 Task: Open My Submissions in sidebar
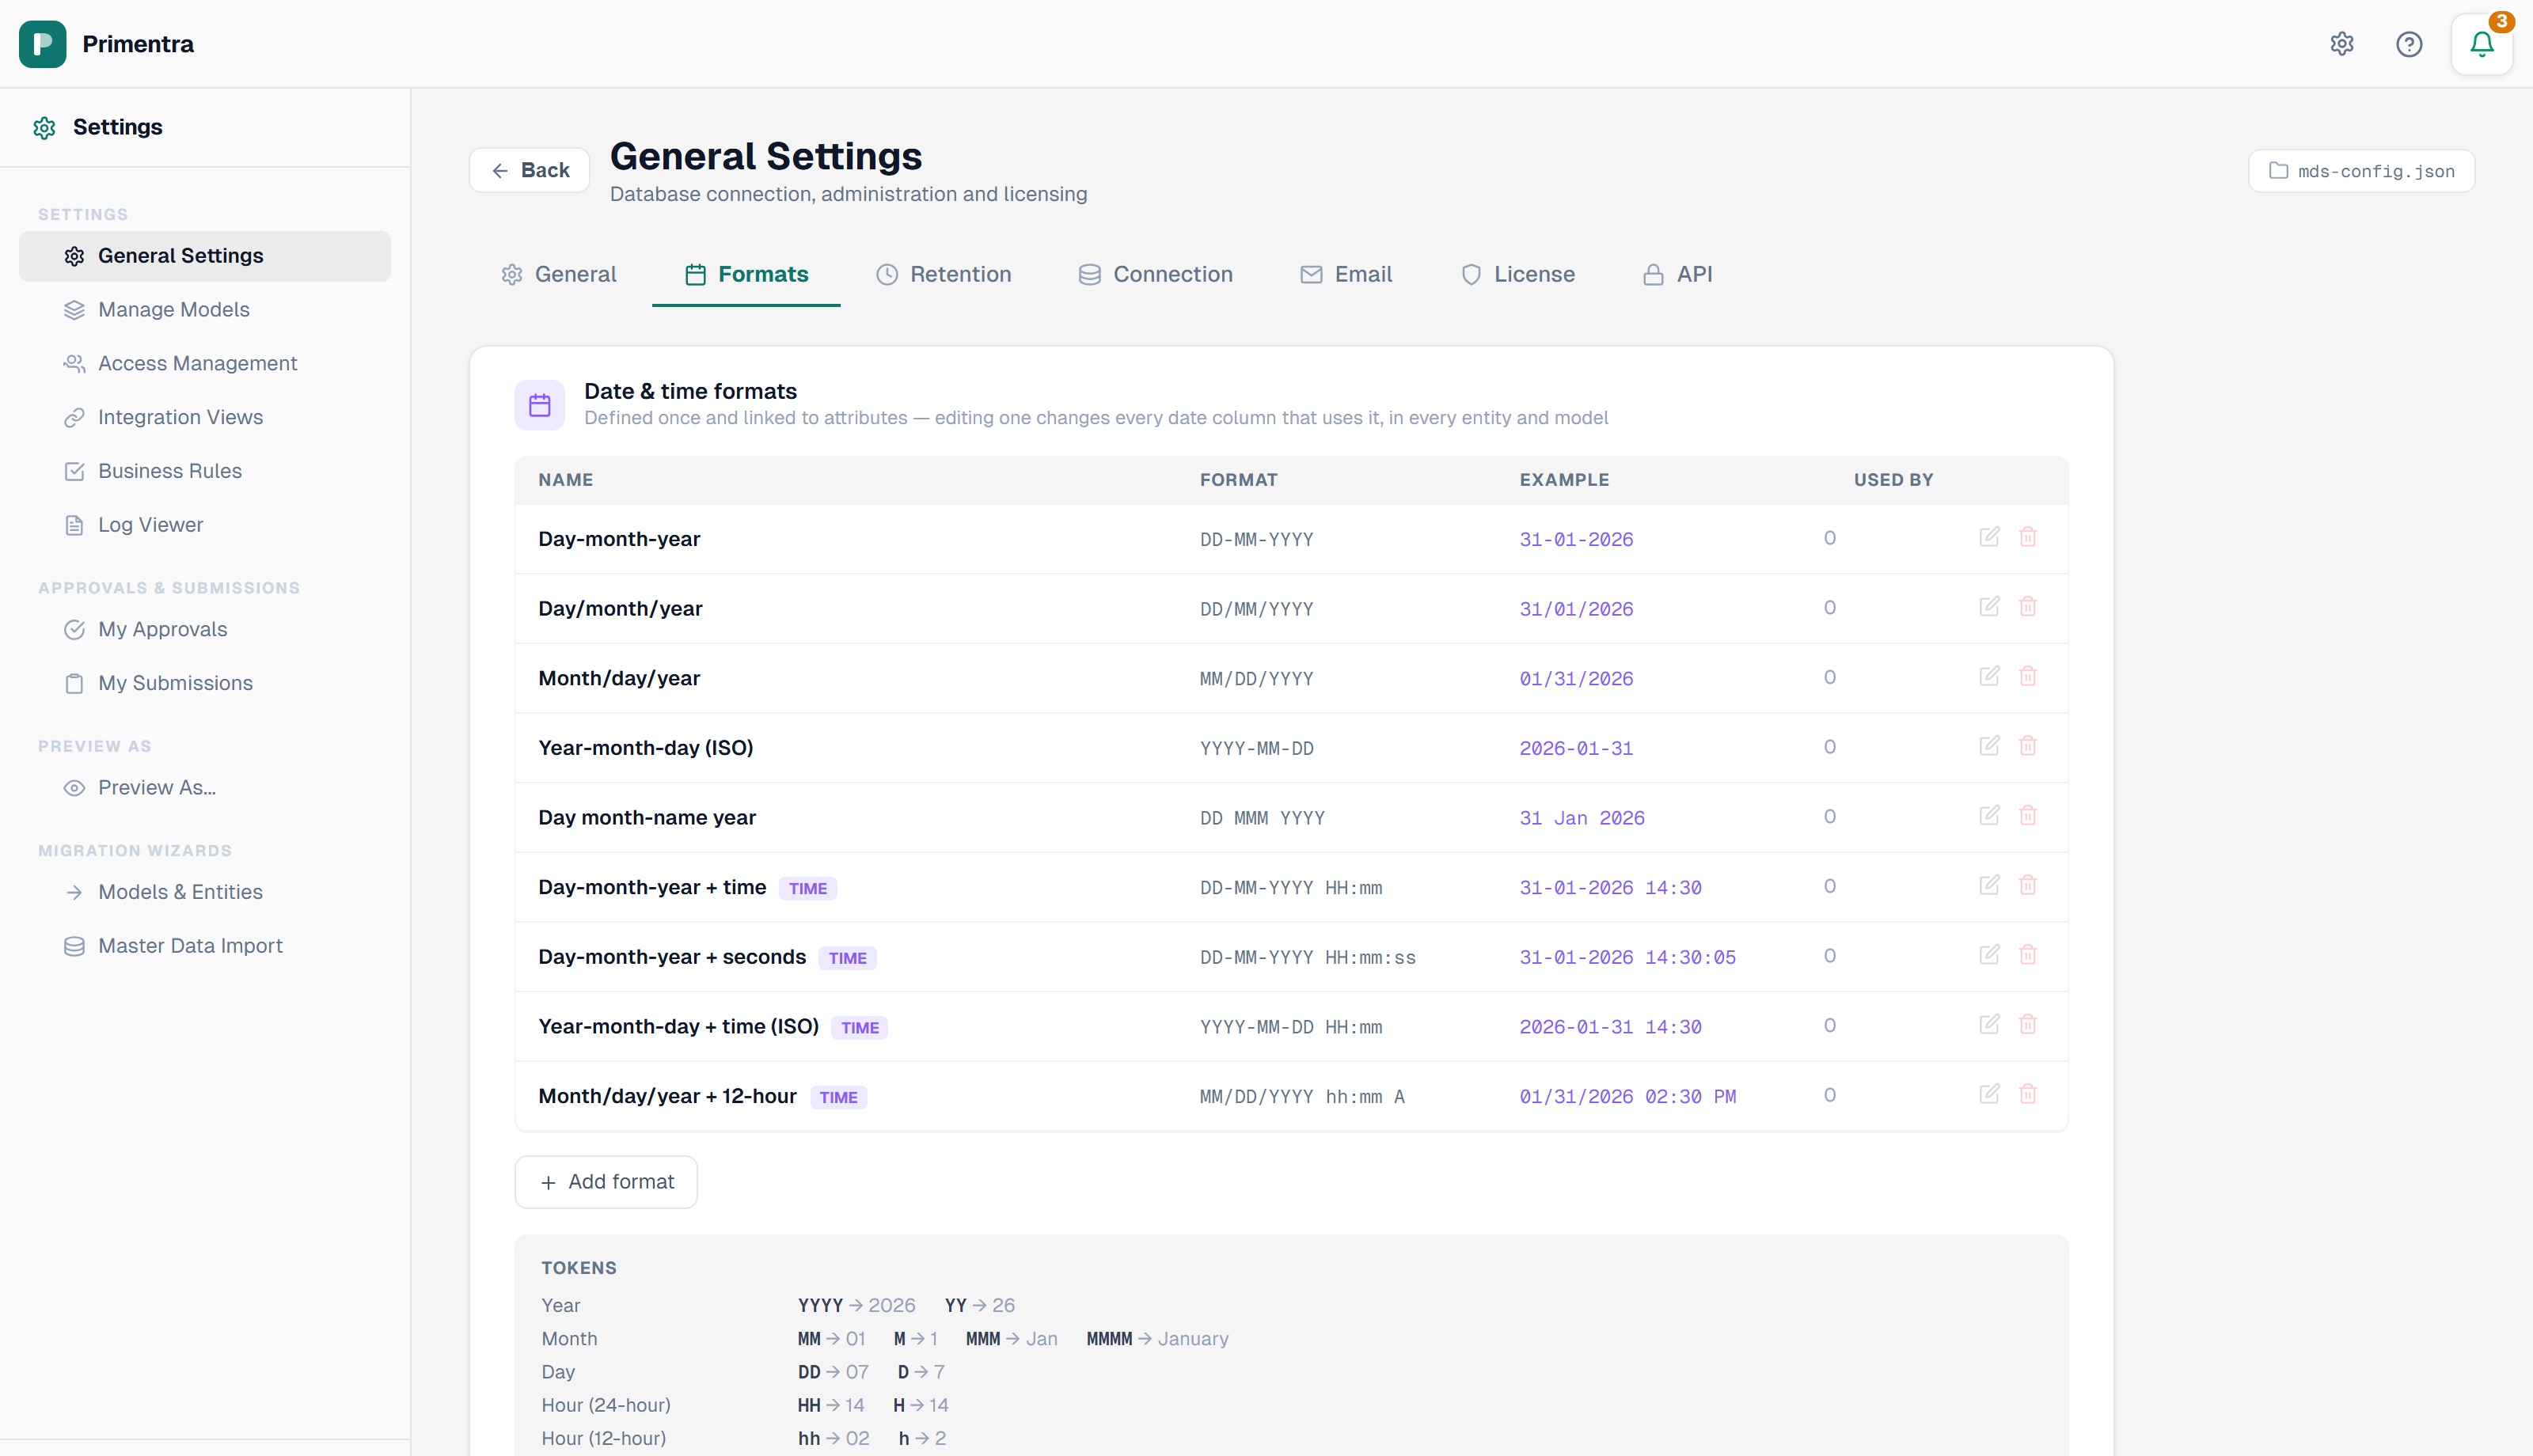[204, 683]
